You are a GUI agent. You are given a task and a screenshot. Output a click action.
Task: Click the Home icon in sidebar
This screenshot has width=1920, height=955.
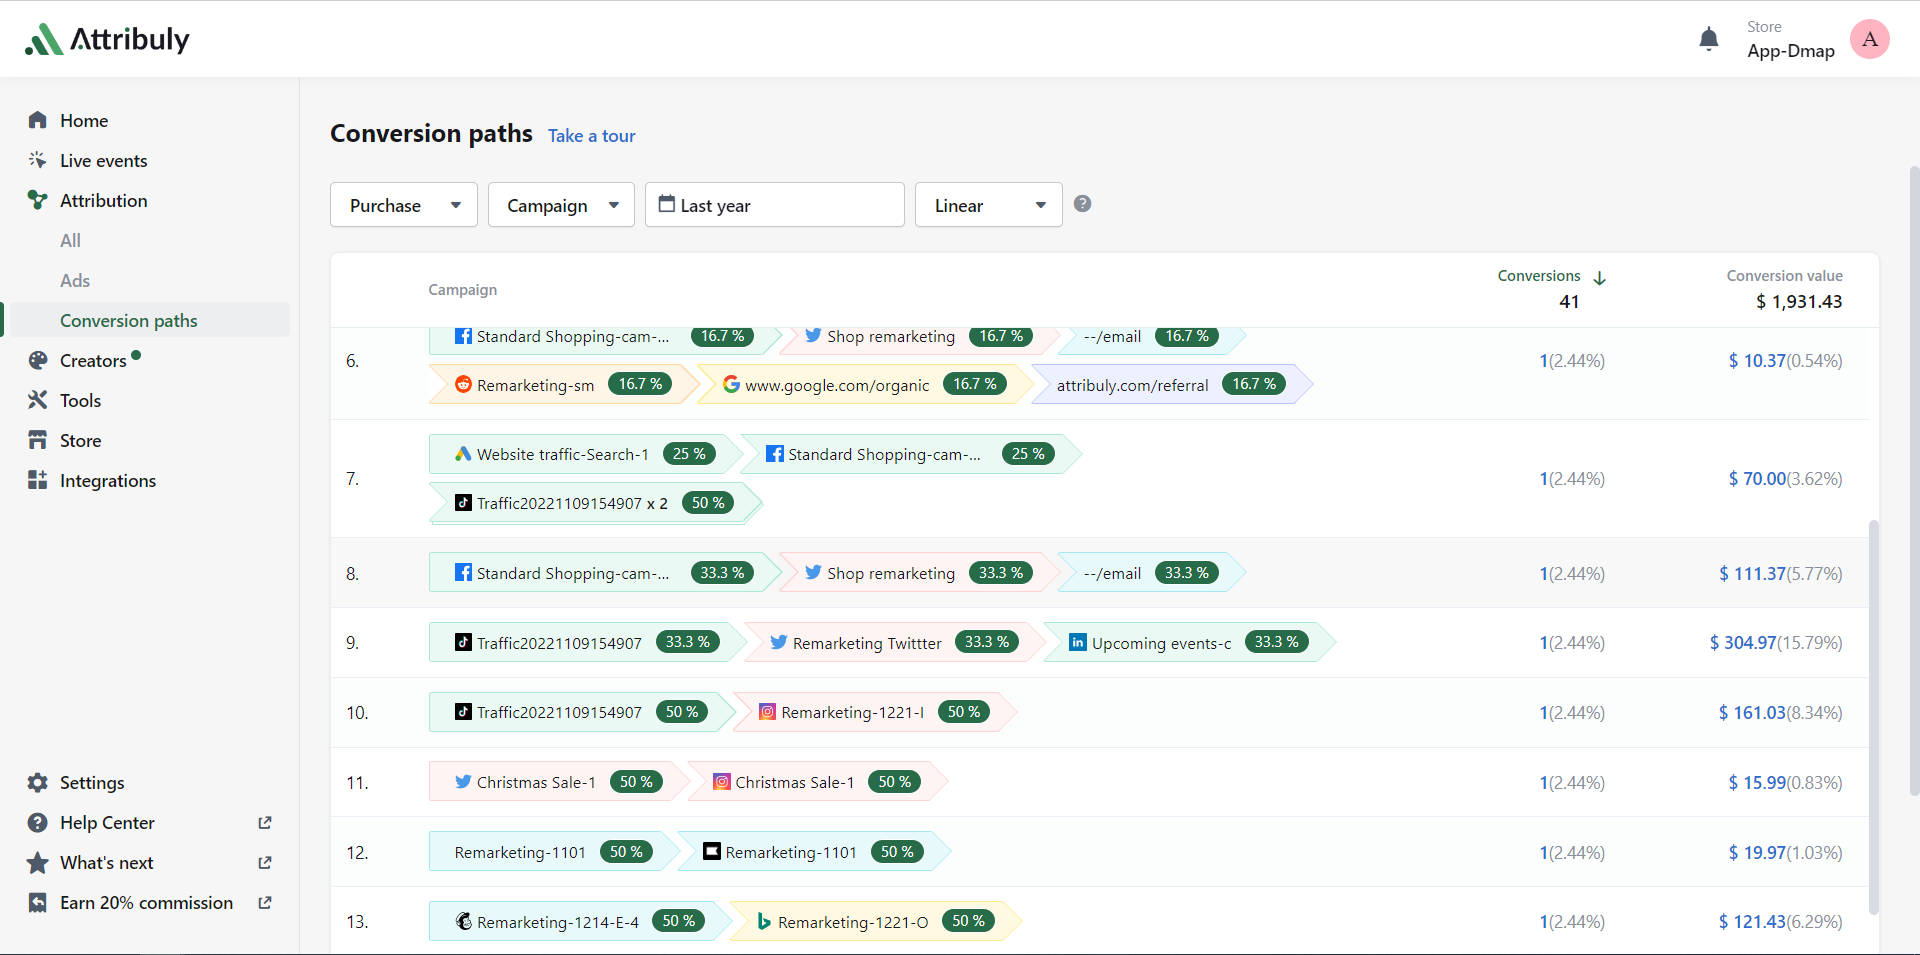click(38, 120)
